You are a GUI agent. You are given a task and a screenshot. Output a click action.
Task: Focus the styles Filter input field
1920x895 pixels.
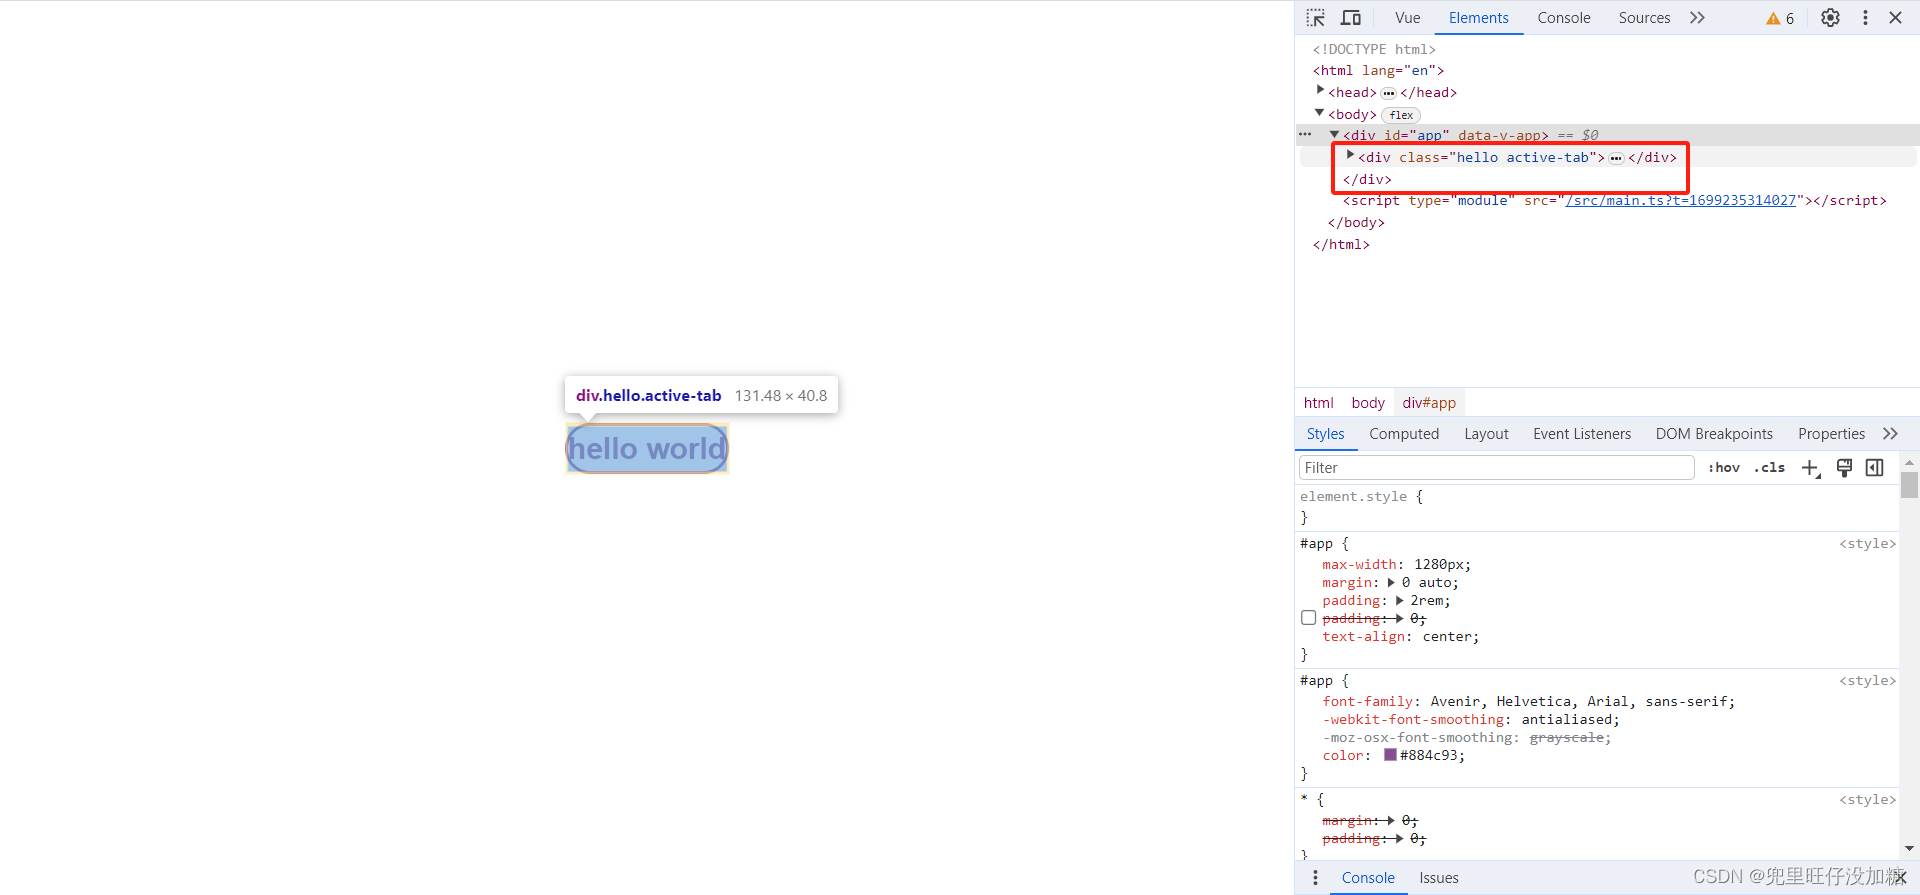click(1496, 467)
